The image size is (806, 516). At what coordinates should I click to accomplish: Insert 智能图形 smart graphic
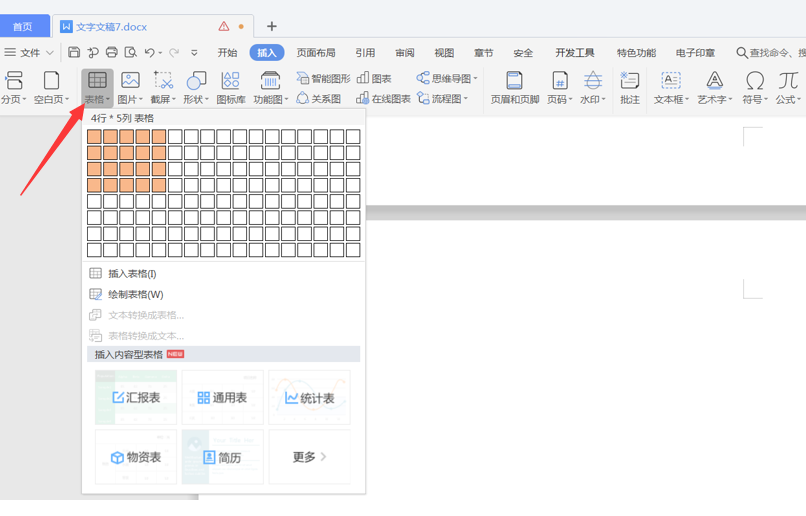[323, 78]
